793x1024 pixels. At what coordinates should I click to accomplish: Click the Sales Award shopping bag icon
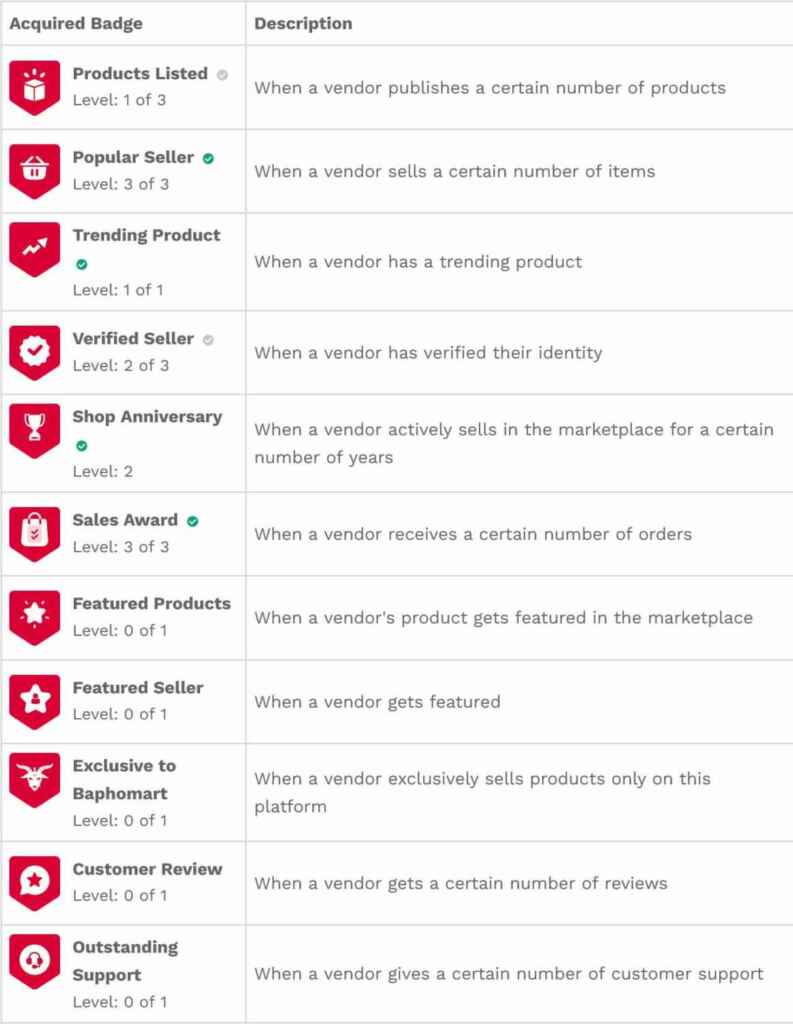[35, 534]
